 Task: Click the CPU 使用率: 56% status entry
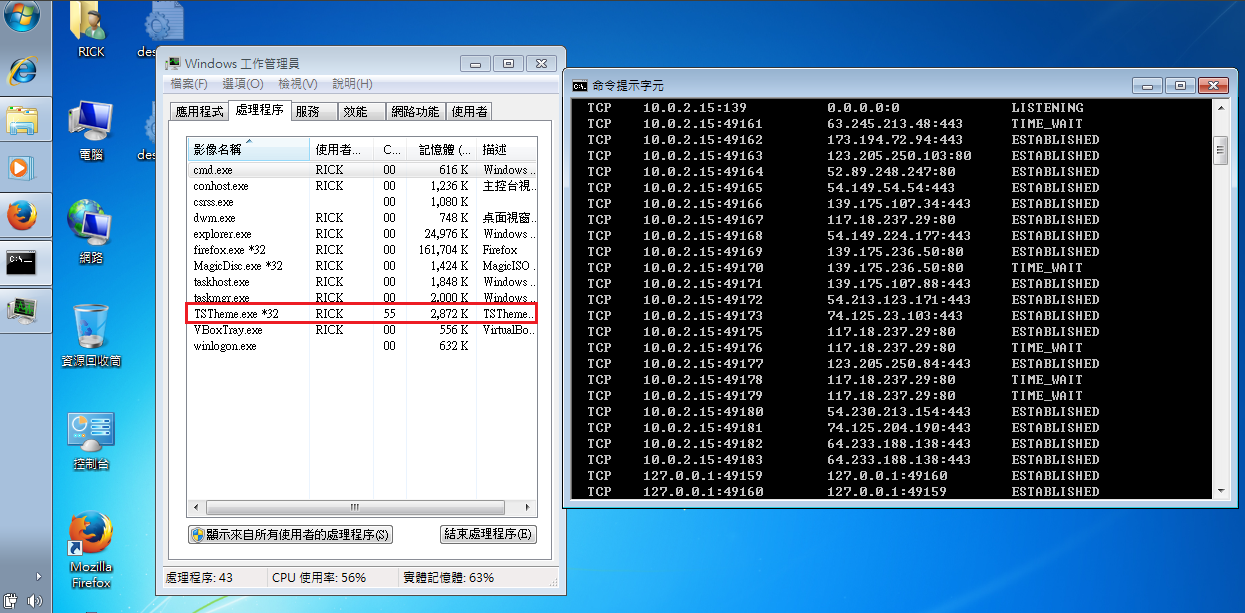[x=319, y=578]
